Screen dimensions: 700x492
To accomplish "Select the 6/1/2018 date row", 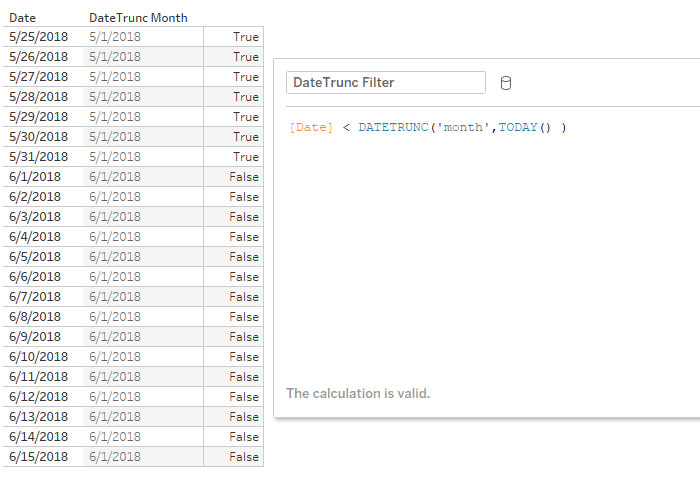I will tap(133, 177).
